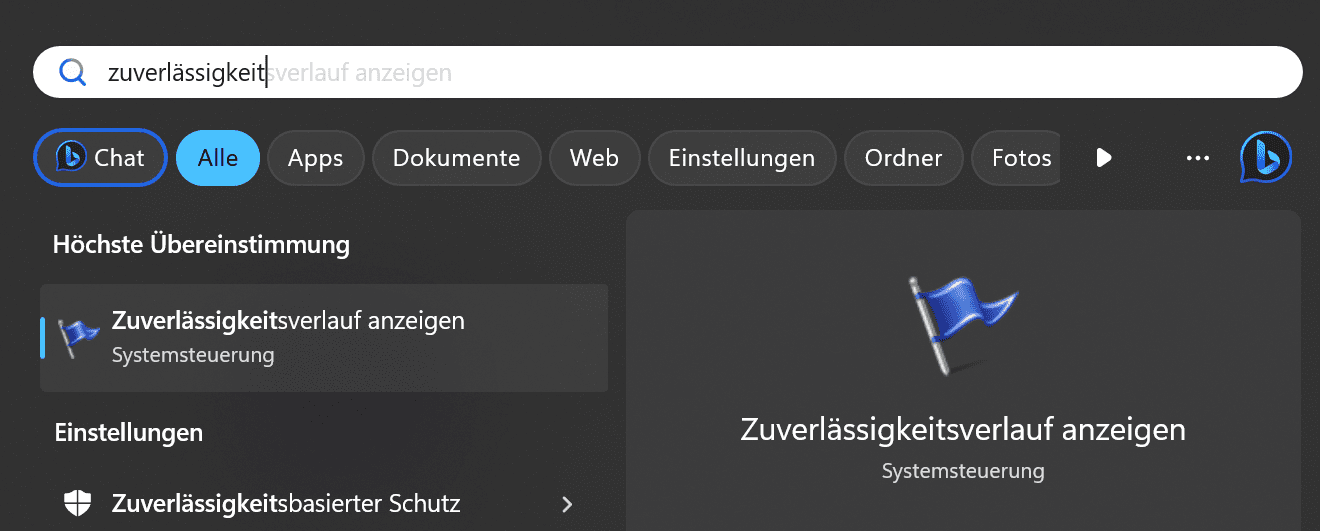Click the shield icon beside Zuverlässigkeitsbasierter Schutz
The height and width of the screenshot is (531, 1320).
coord(78,503)
